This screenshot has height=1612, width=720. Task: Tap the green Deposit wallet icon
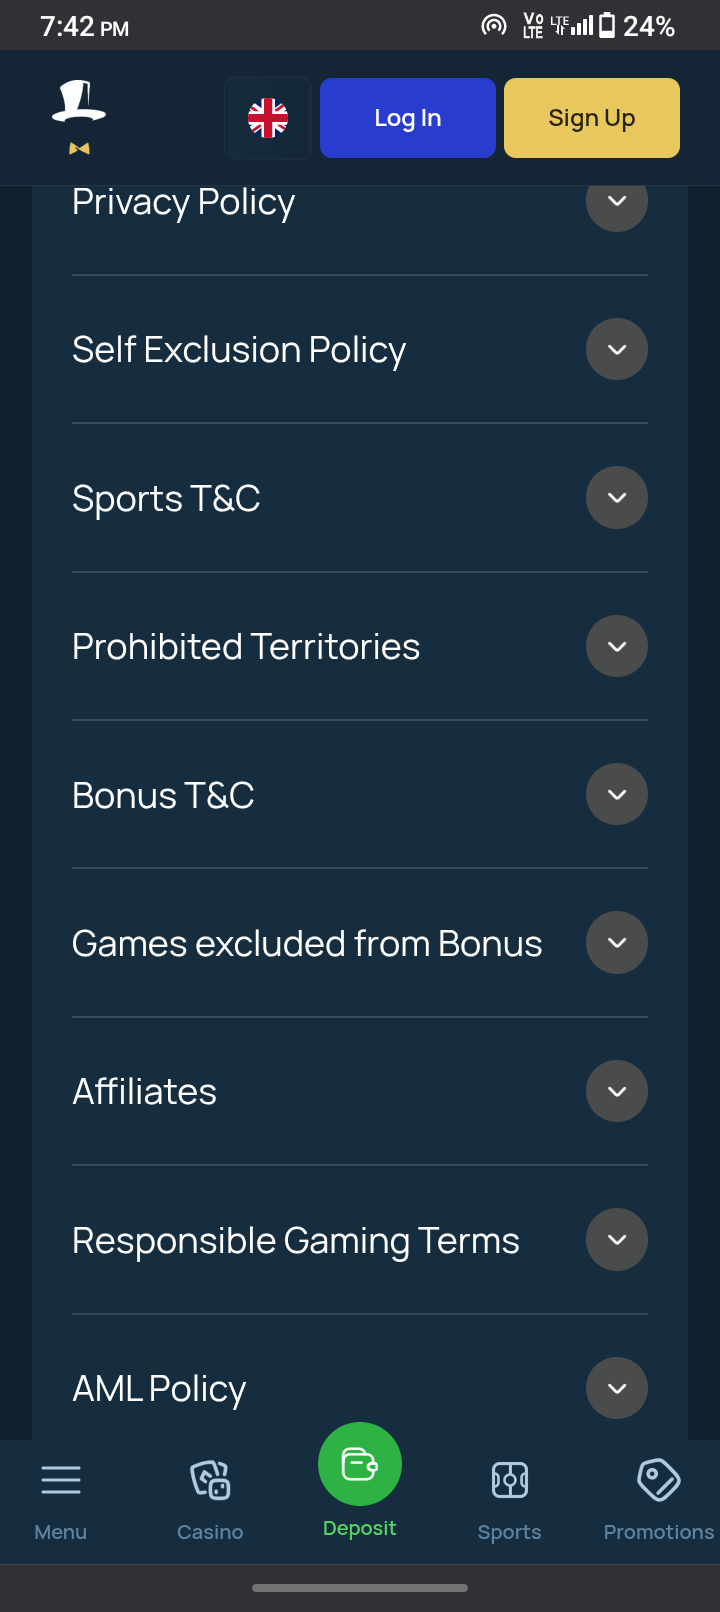(x=360, y=1464)
